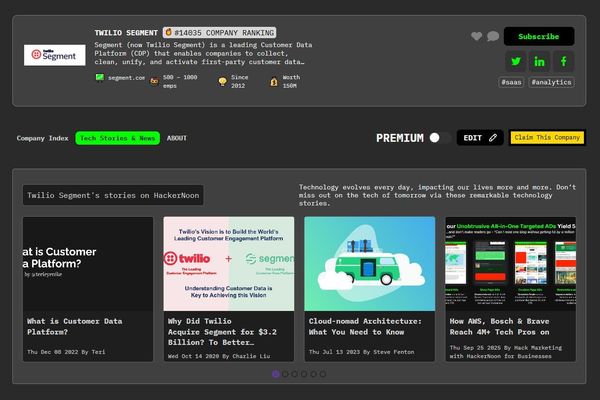Open 'Why Did Twilio Acquire Segment' title
600x400 pixels.
[222, 332]
